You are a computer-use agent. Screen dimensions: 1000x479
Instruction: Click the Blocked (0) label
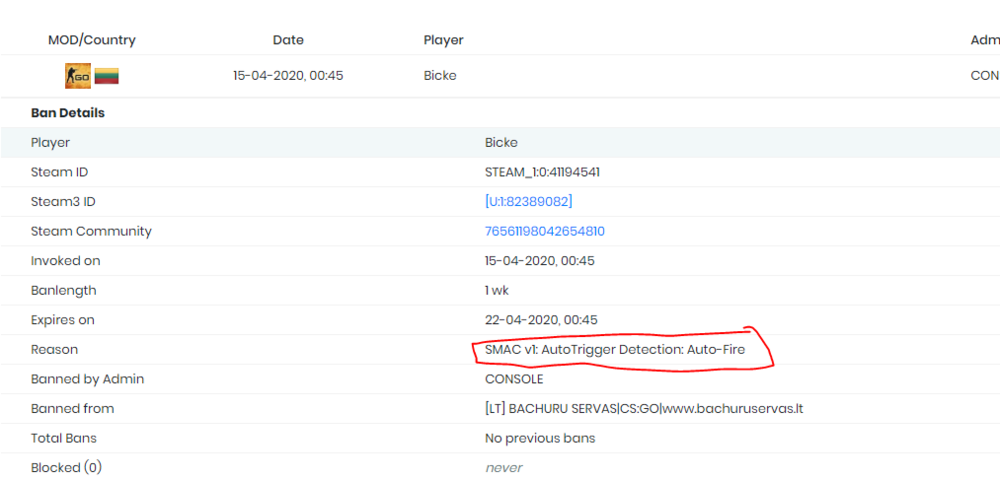coord(66,467)
